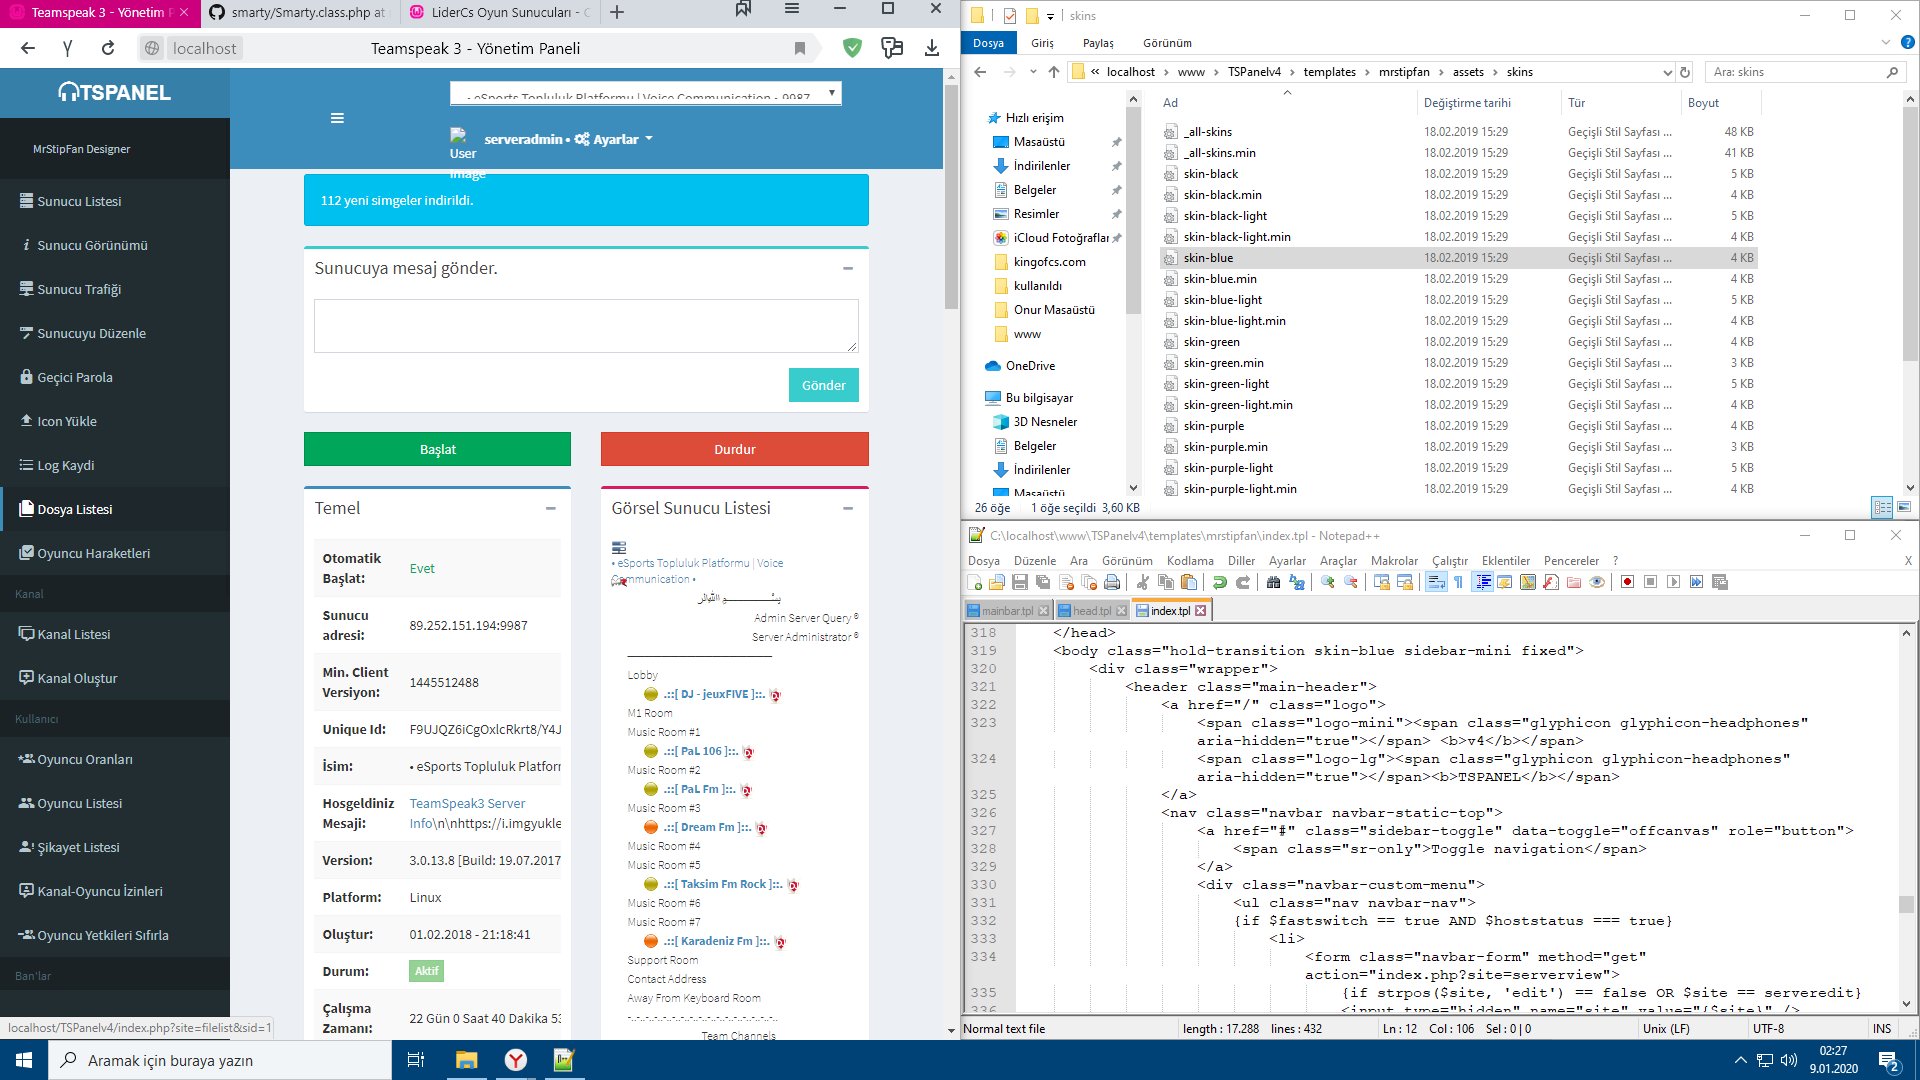Click the Cut scissors icon in Notepad++

click(x=1143, y=582)
